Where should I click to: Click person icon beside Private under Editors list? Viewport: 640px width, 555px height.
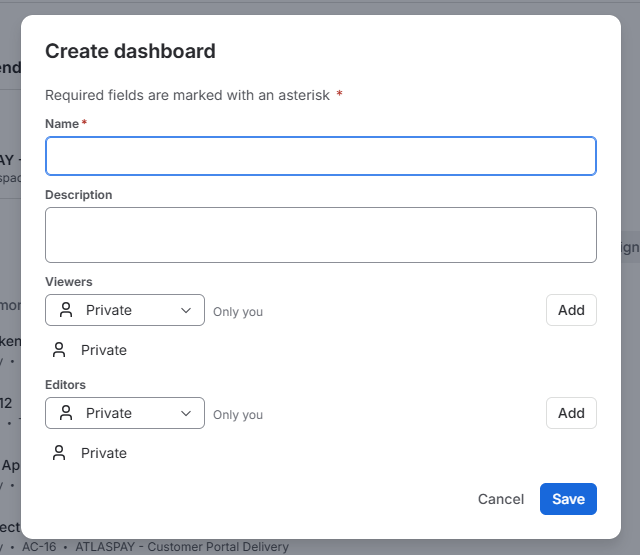[59, 453]
